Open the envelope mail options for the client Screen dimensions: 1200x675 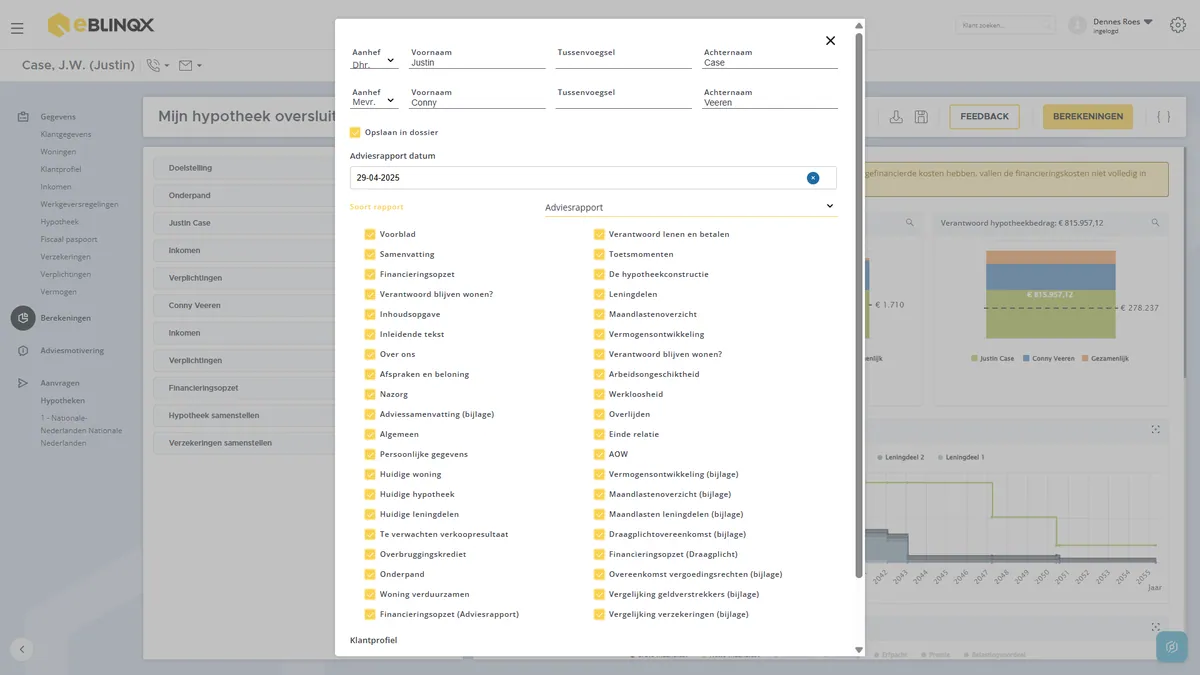coord(190,66)
